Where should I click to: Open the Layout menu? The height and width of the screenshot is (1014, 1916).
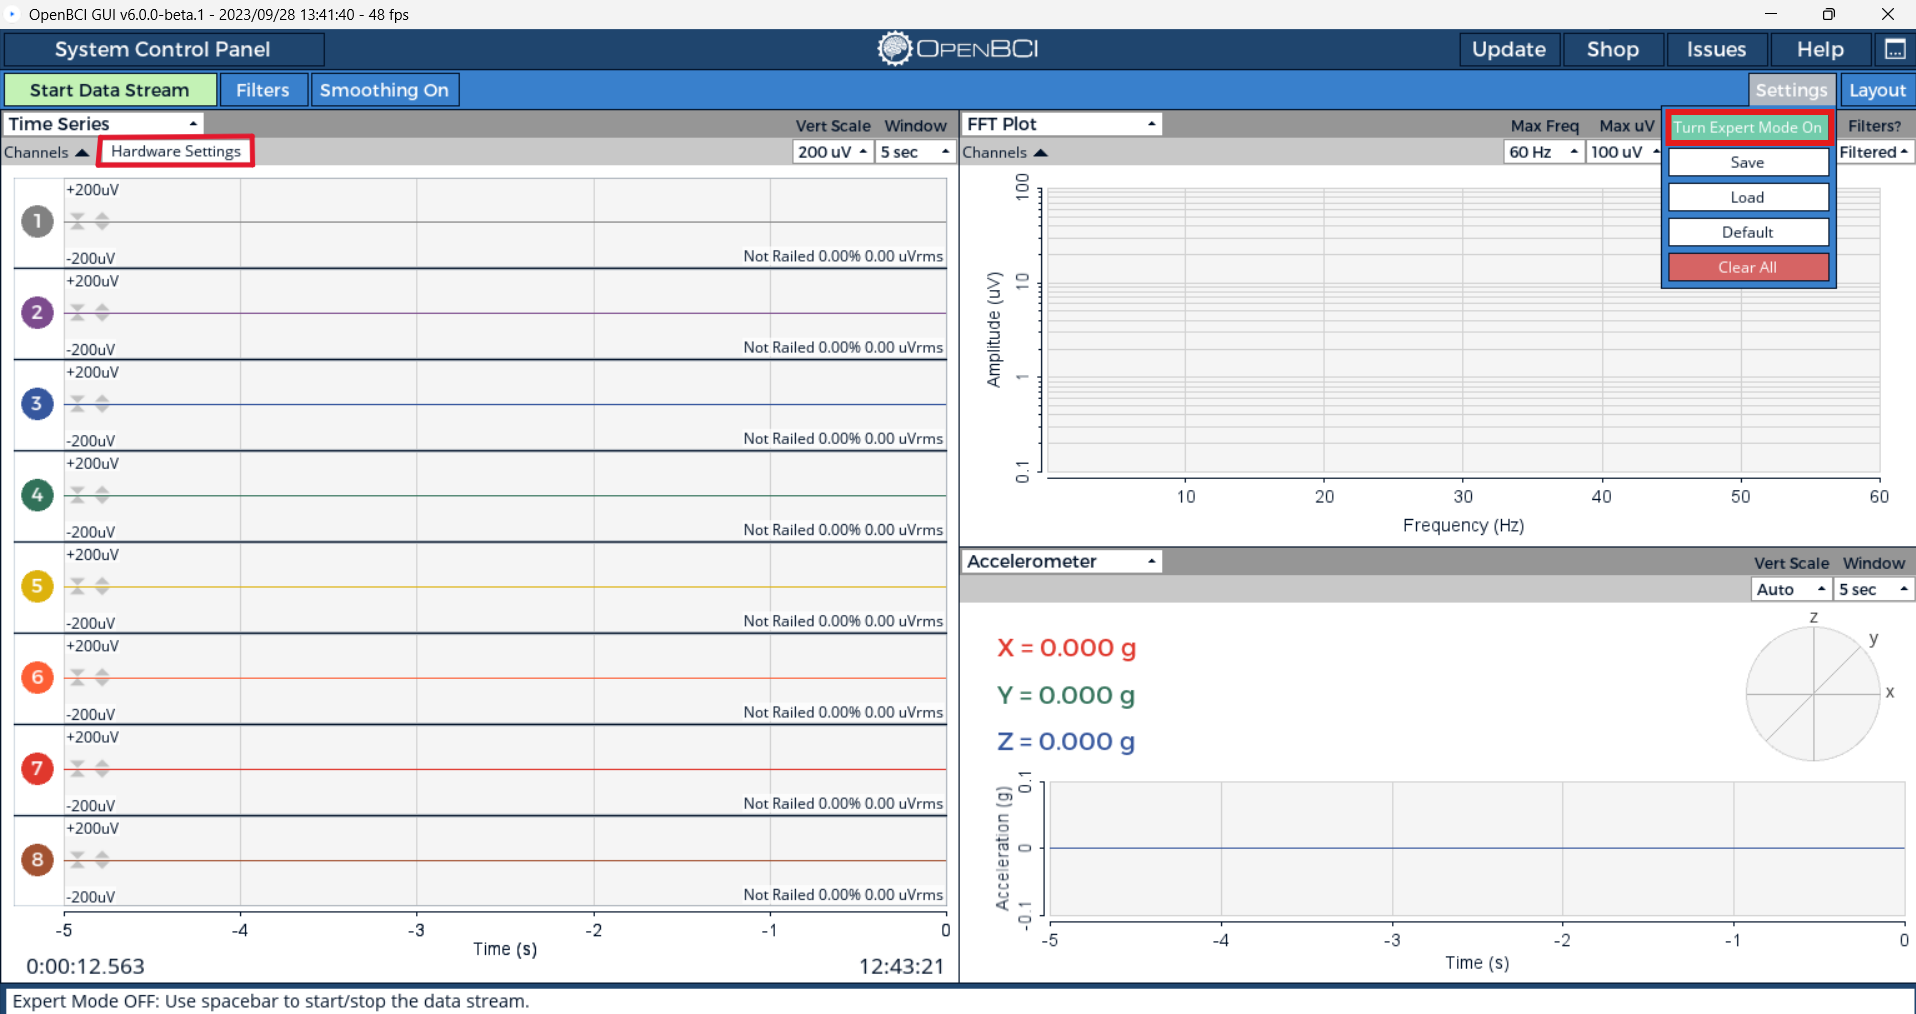(x=1876, y=90)
